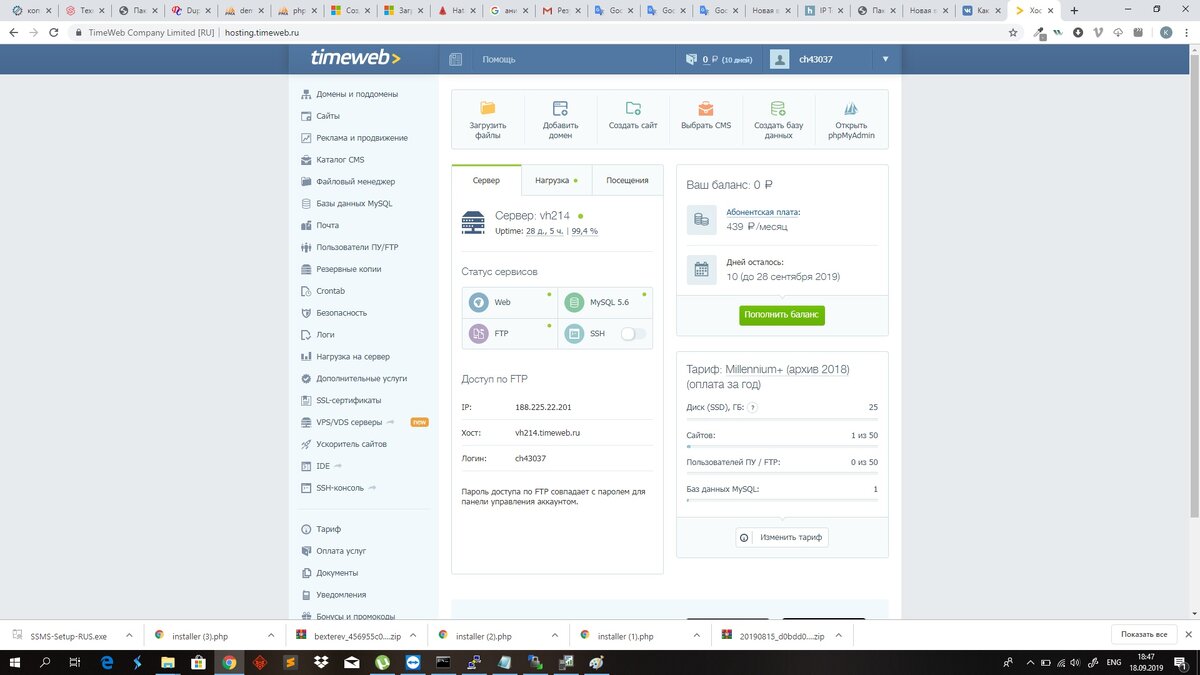Open Документы sidebar item
Image resolution: width=1200 pixels, height=675 pixels.
pos(337,573)
